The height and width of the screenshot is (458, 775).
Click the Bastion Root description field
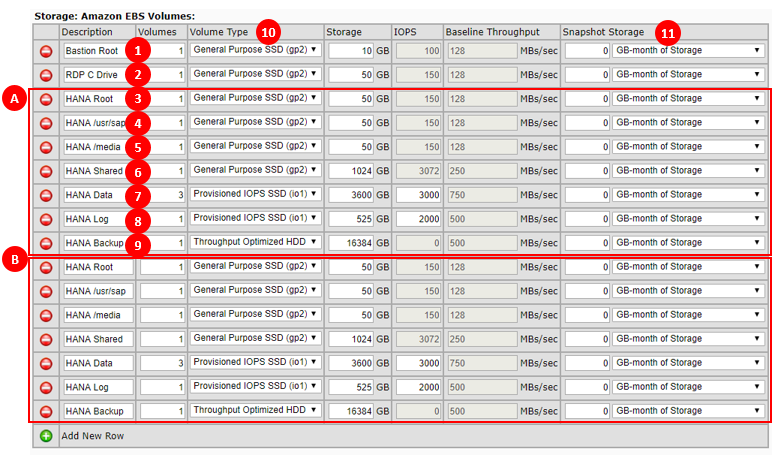95,50
